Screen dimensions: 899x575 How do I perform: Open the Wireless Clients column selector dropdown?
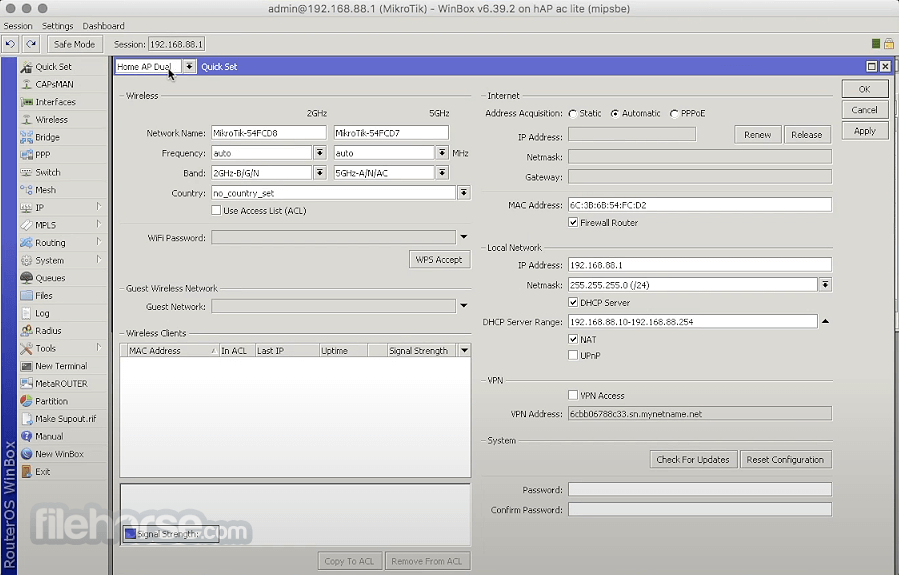pyautogui.click(x=464, y=350)
